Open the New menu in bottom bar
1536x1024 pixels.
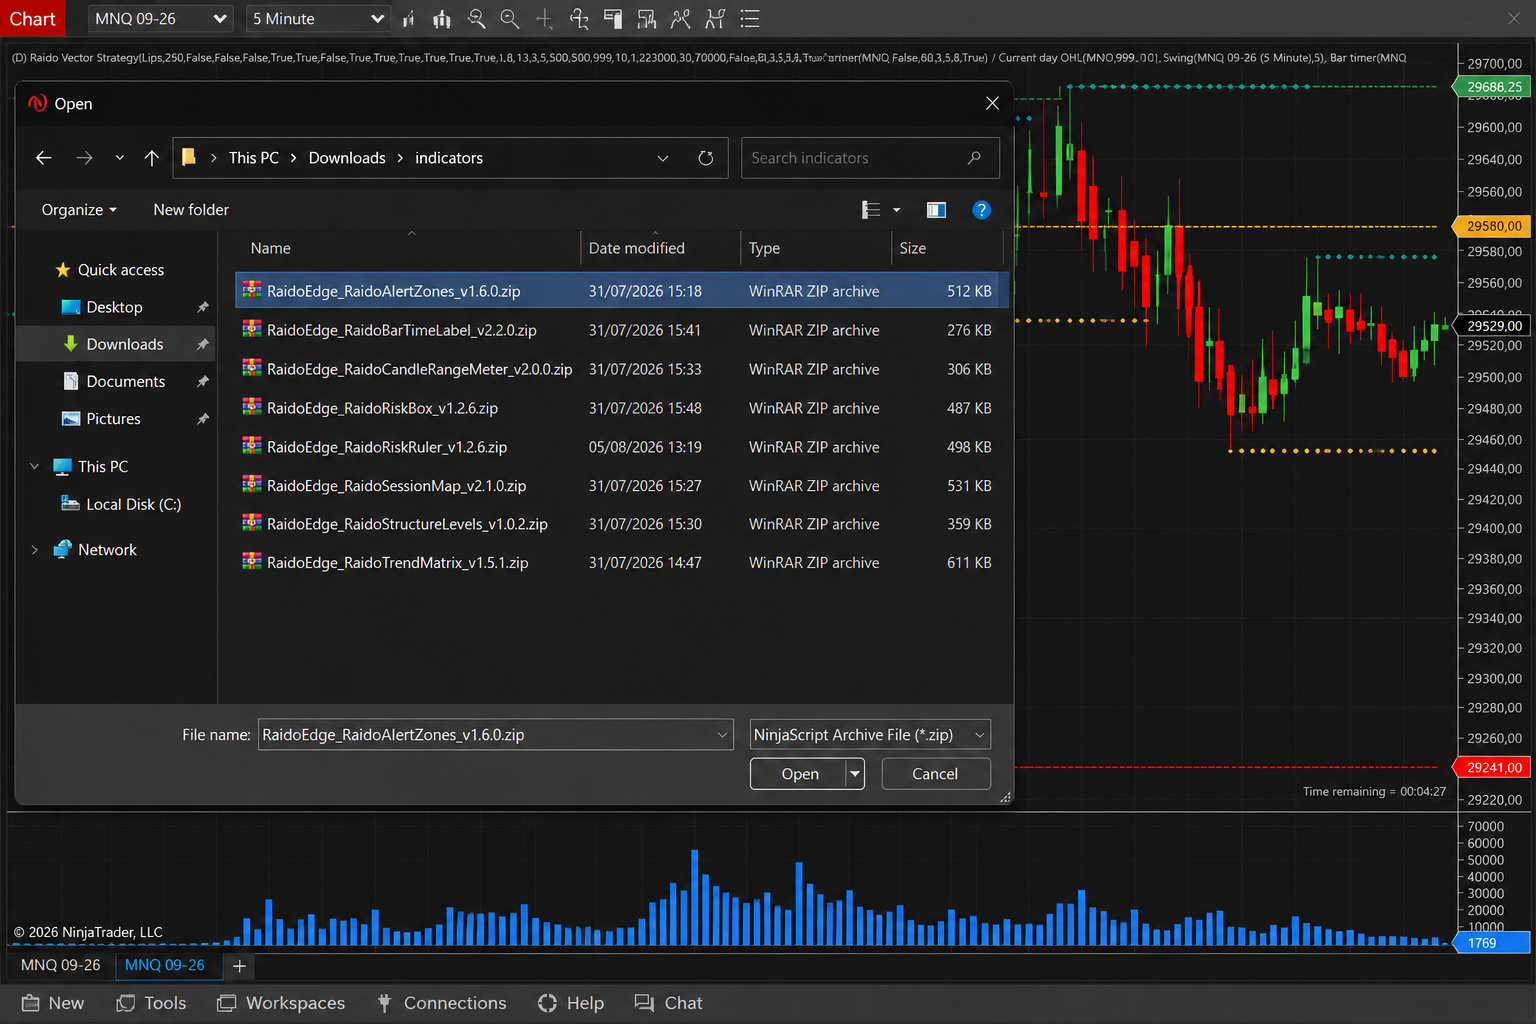[53, 1003]
